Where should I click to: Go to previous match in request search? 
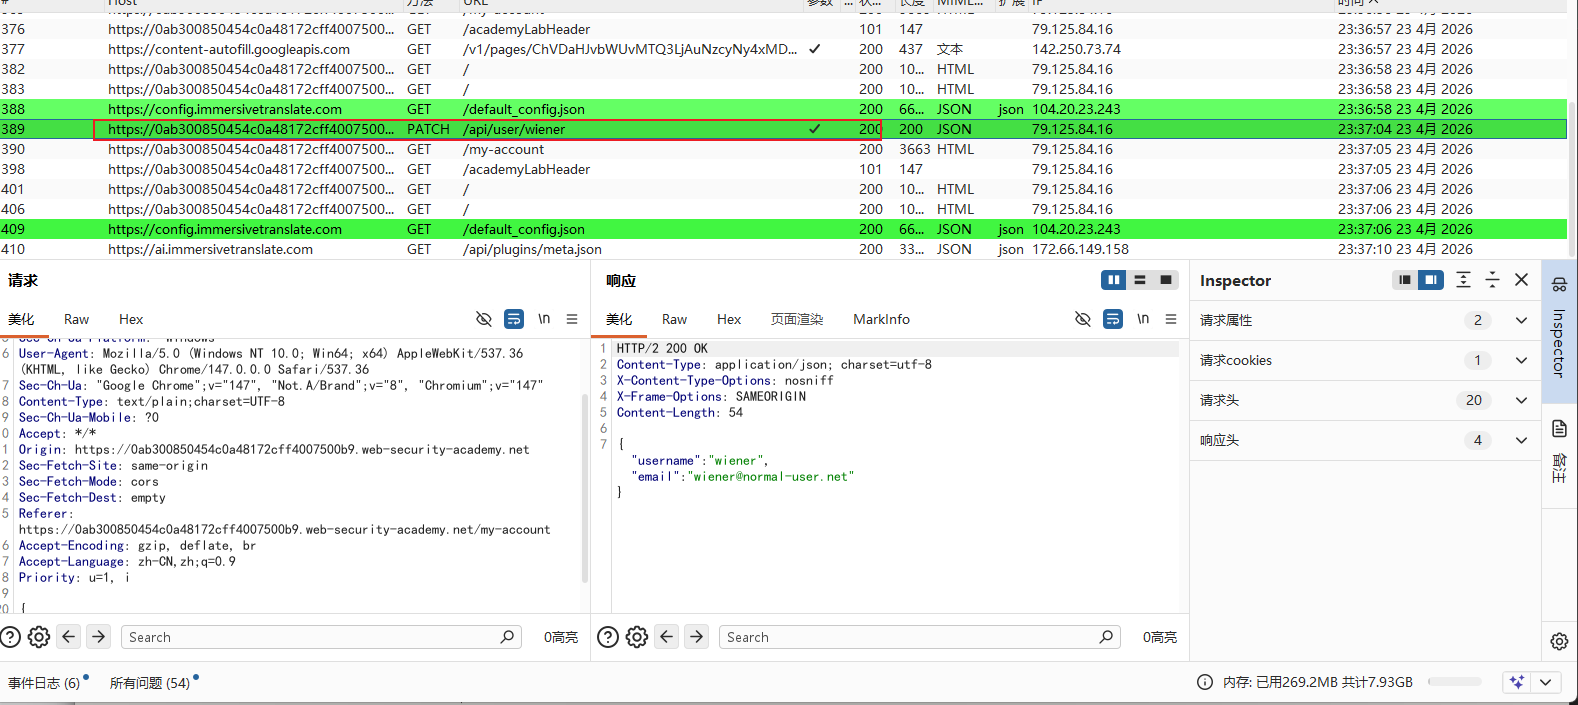[68, 636]
